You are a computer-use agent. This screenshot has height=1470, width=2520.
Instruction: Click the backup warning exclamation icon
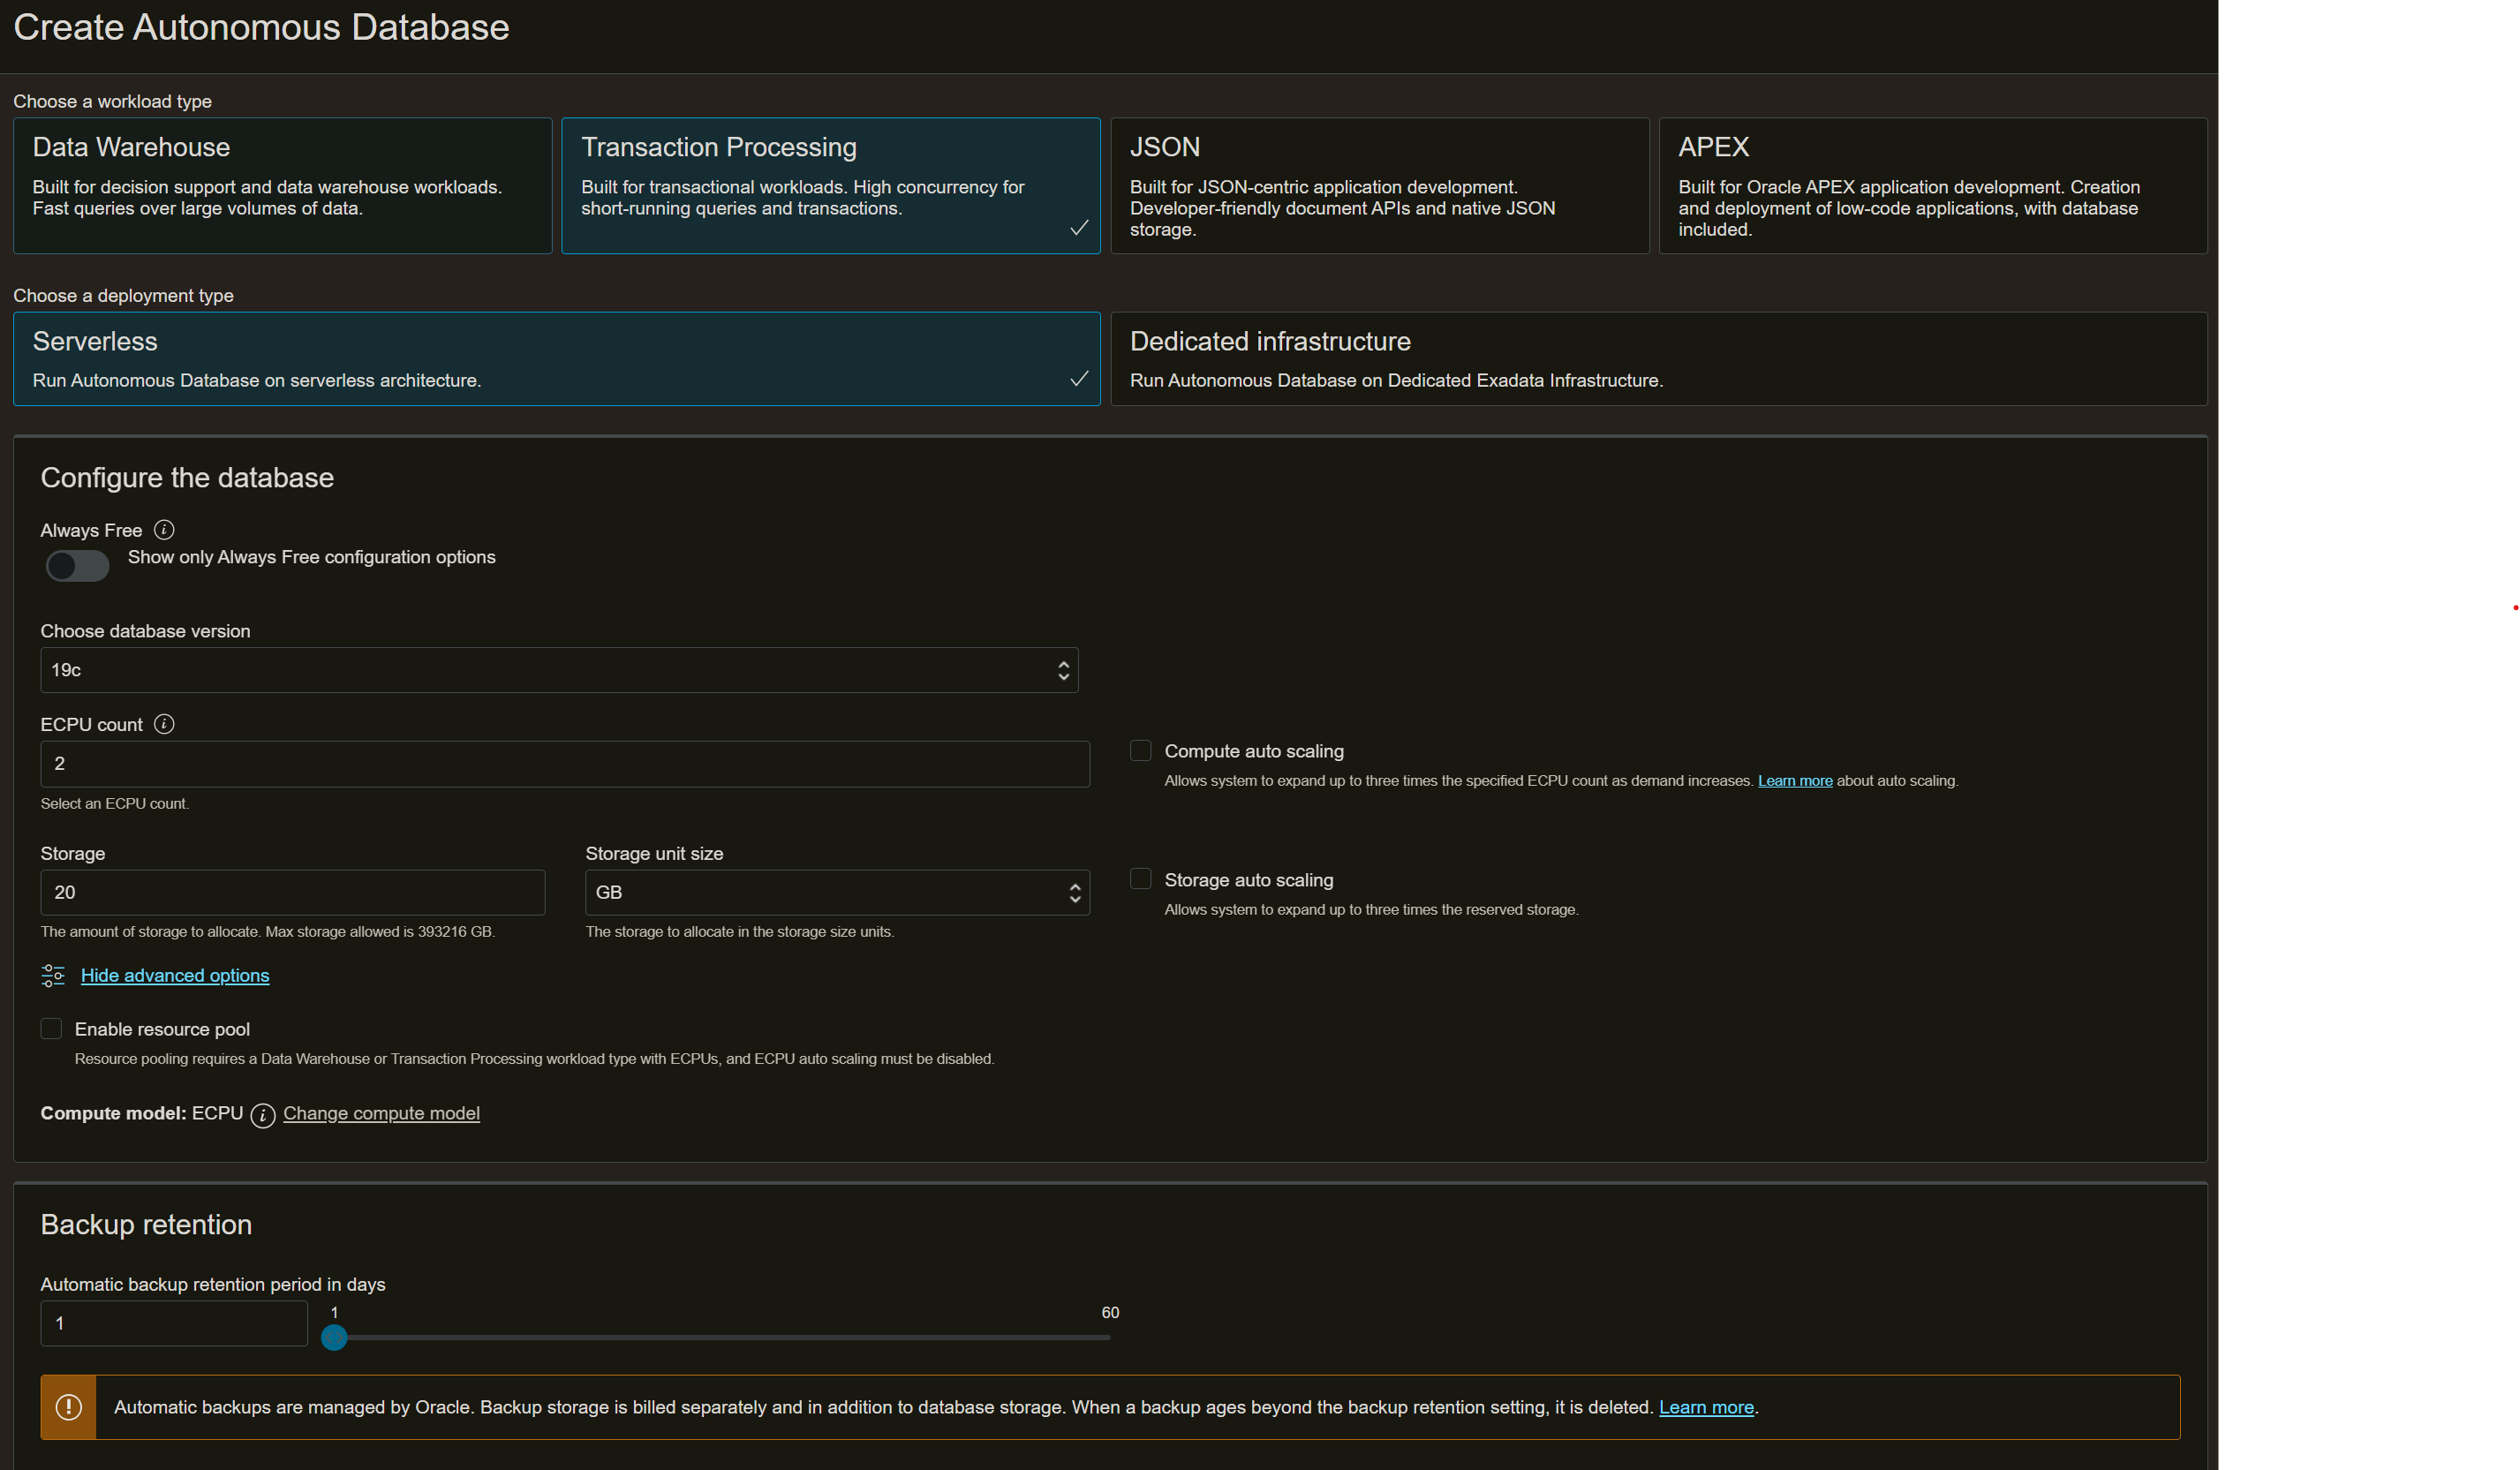coord(69,1407)
